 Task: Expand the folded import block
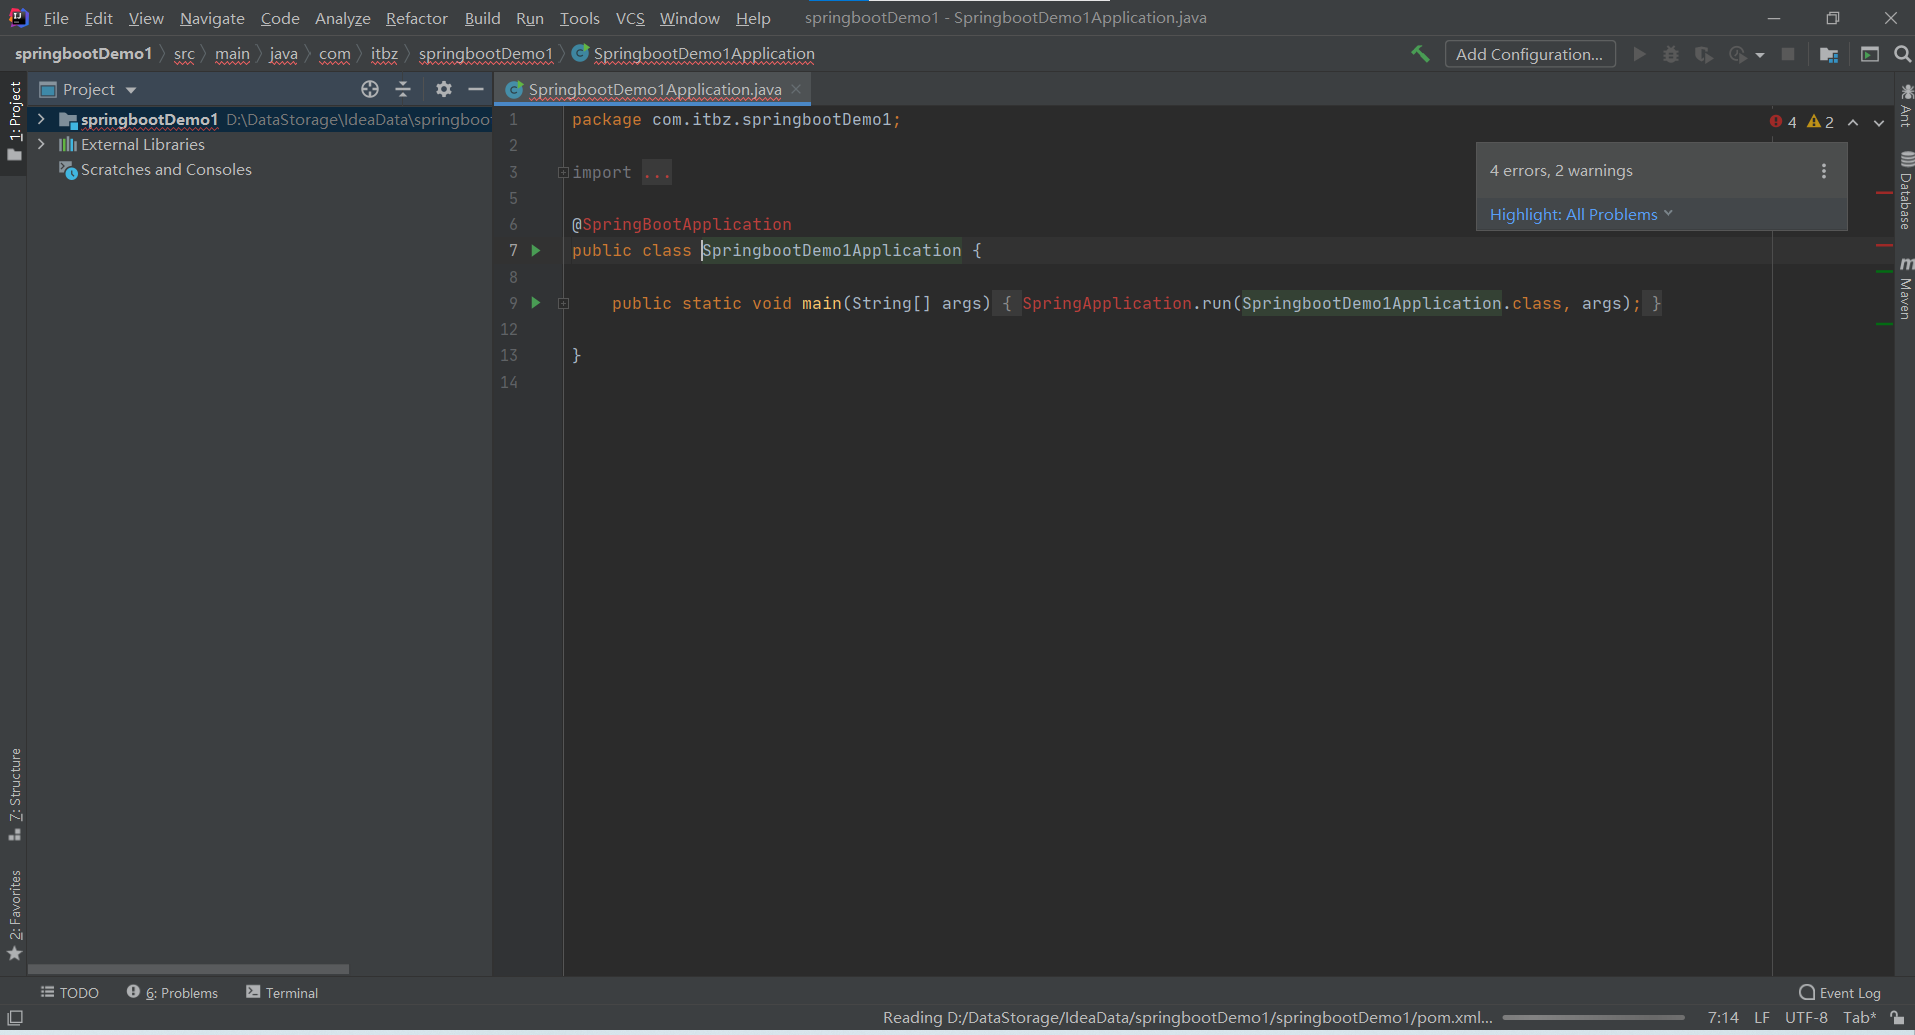tap(563, 172)
